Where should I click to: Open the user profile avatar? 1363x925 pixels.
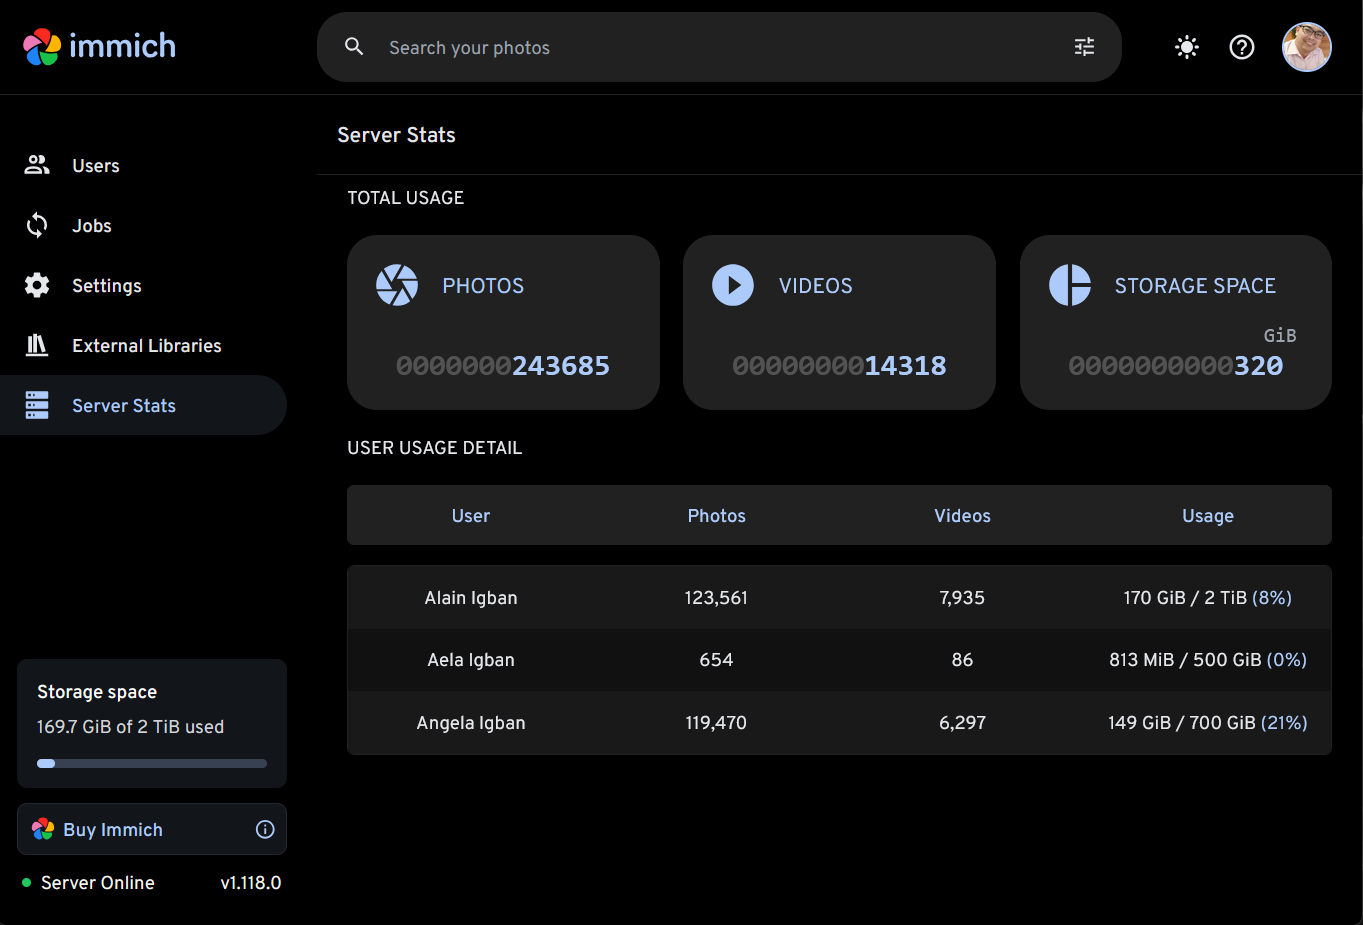[1306, 47]
